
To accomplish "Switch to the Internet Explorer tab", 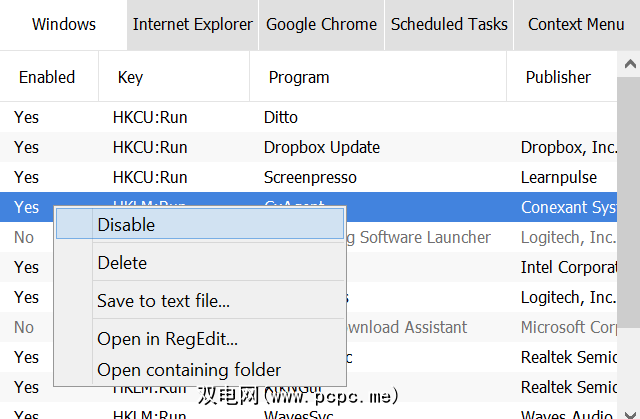I will click(x=192, y=25).
